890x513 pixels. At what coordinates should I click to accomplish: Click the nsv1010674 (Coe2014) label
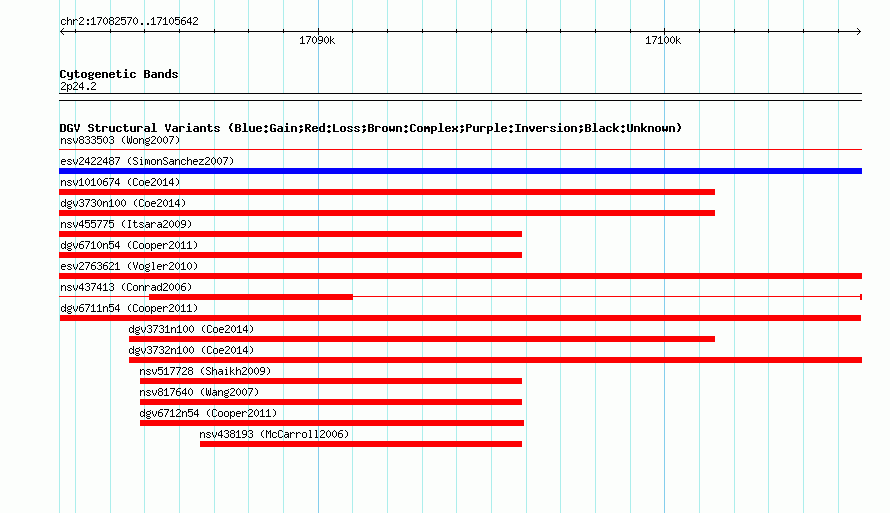coord(120,182)
